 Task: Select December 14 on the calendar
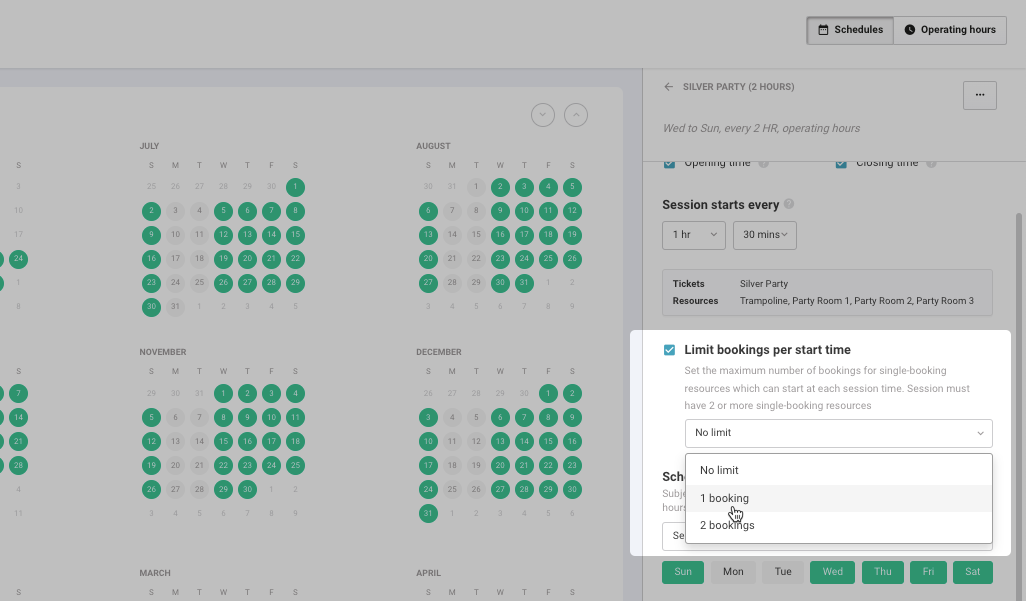pyautogui.click(x=524, y=441)
